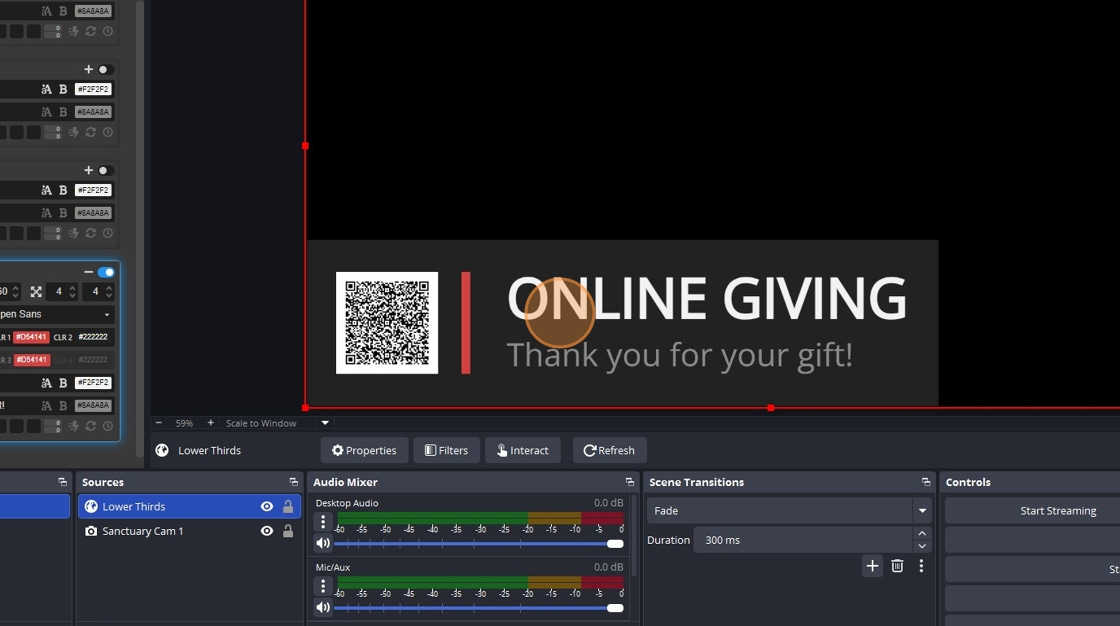Zoom in the preview beside 59%

click(x=211, y=423)
